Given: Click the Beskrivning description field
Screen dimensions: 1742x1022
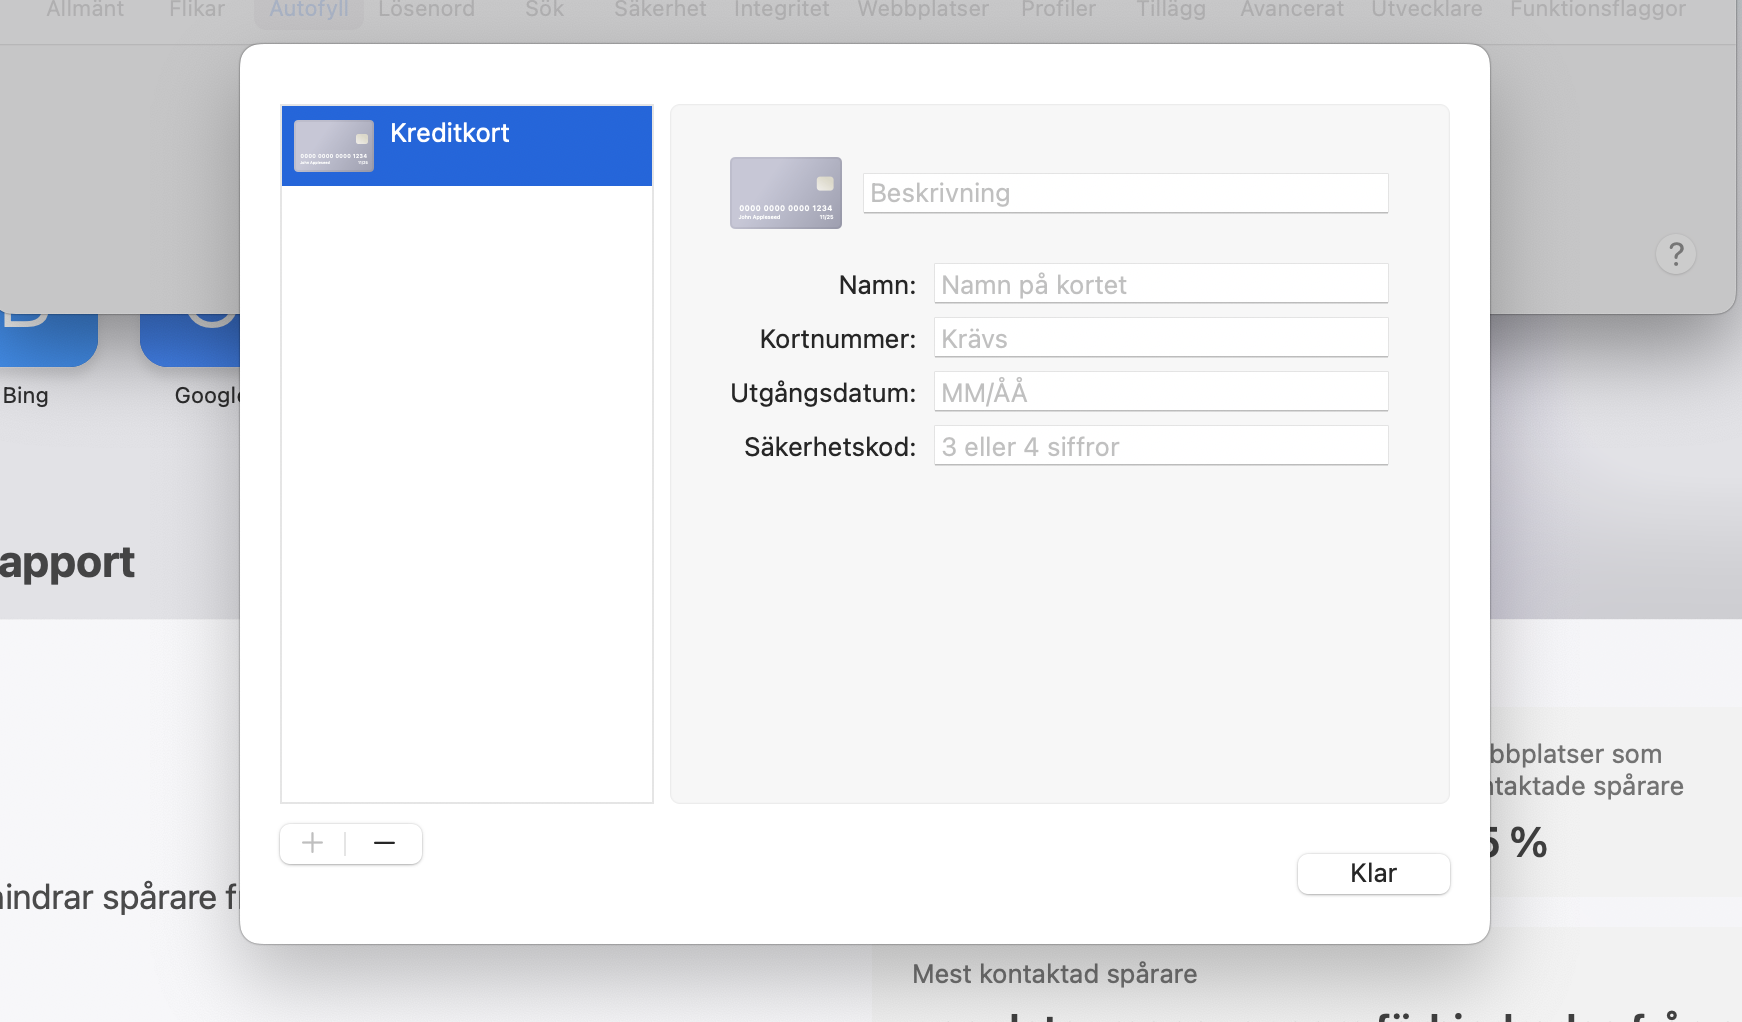Looking at the screenshot, I should point(1125,193).
